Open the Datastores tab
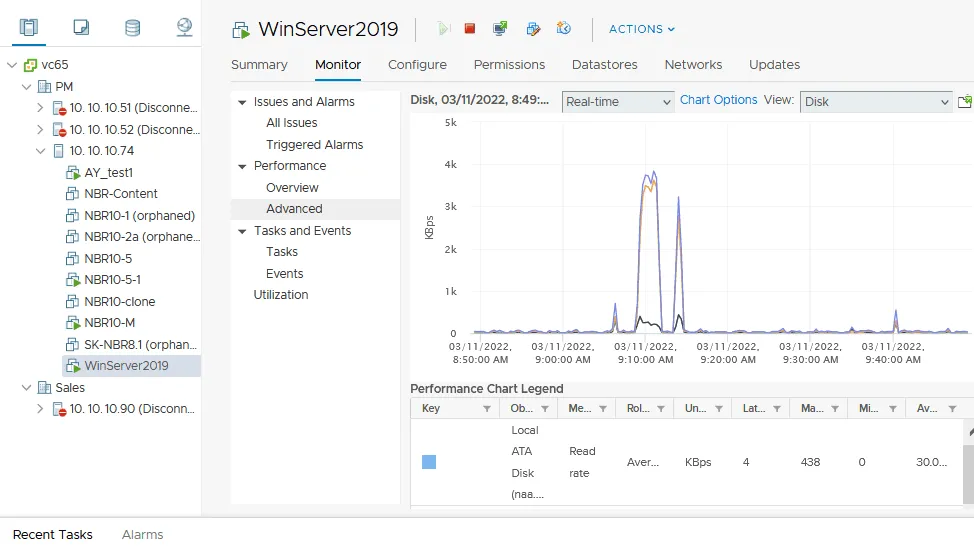Screen dimensions: 974x547 click(604, 65)
